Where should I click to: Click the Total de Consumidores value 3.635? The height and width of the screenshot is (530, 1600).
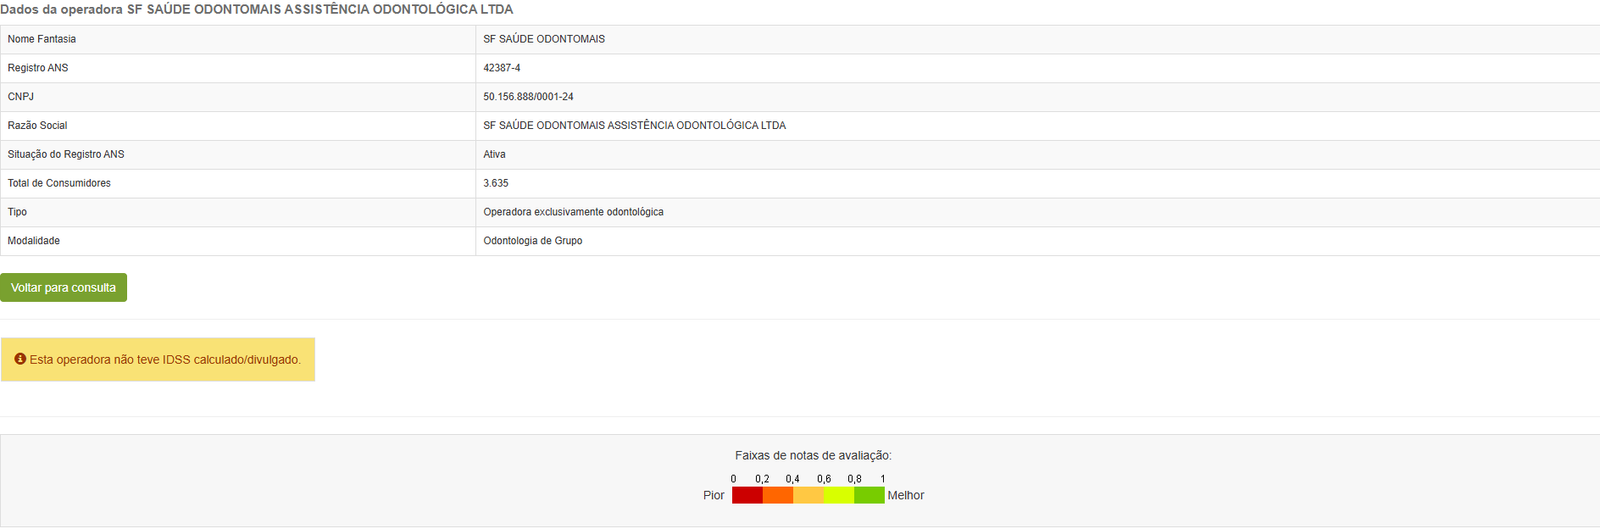(496, 183)
